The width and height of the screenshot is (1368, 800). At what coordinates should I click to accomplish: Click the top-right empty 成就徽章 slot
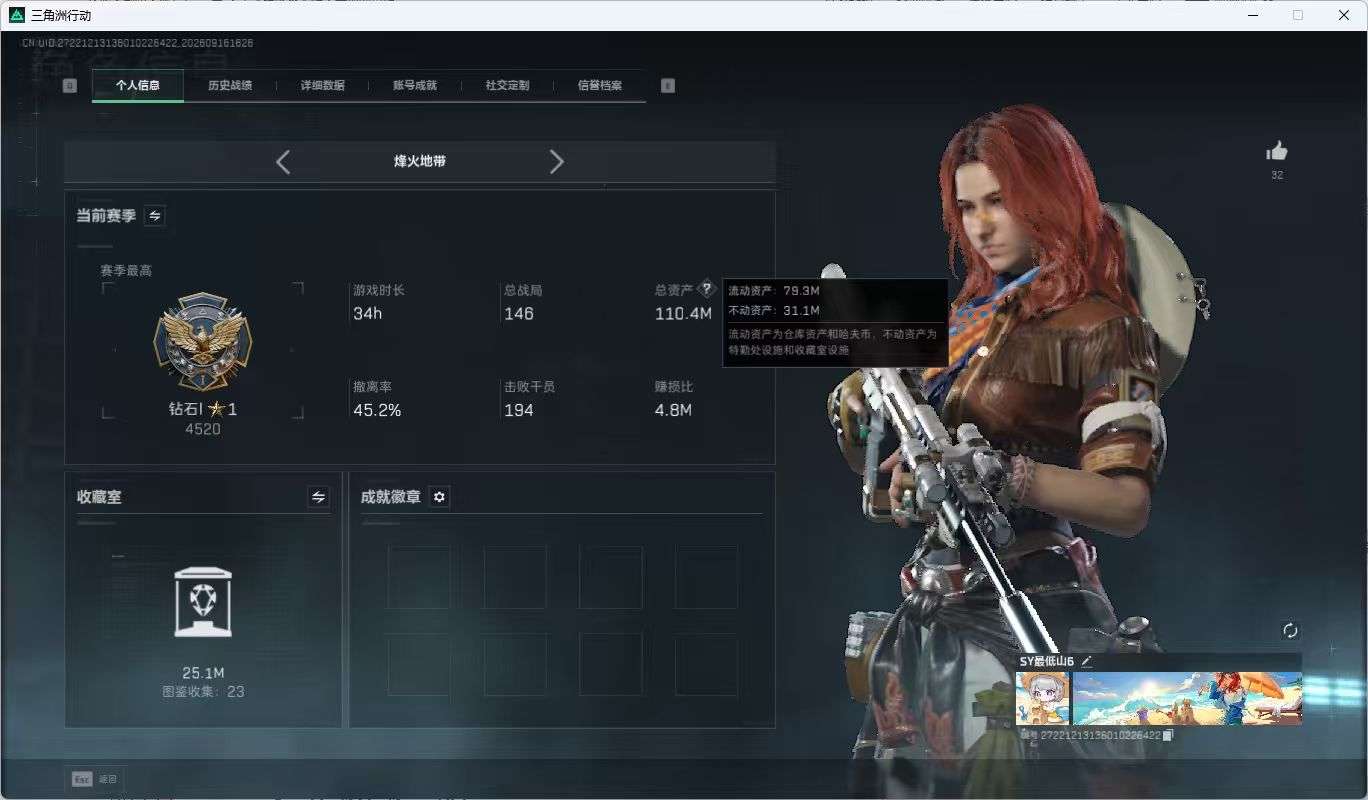click(x=706, y=577)
